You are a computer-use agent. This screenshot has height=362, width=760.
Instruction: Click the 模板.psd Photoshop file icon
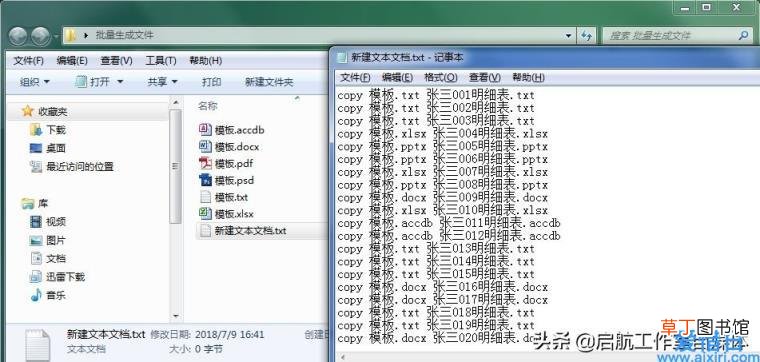[x=205, y=180]
